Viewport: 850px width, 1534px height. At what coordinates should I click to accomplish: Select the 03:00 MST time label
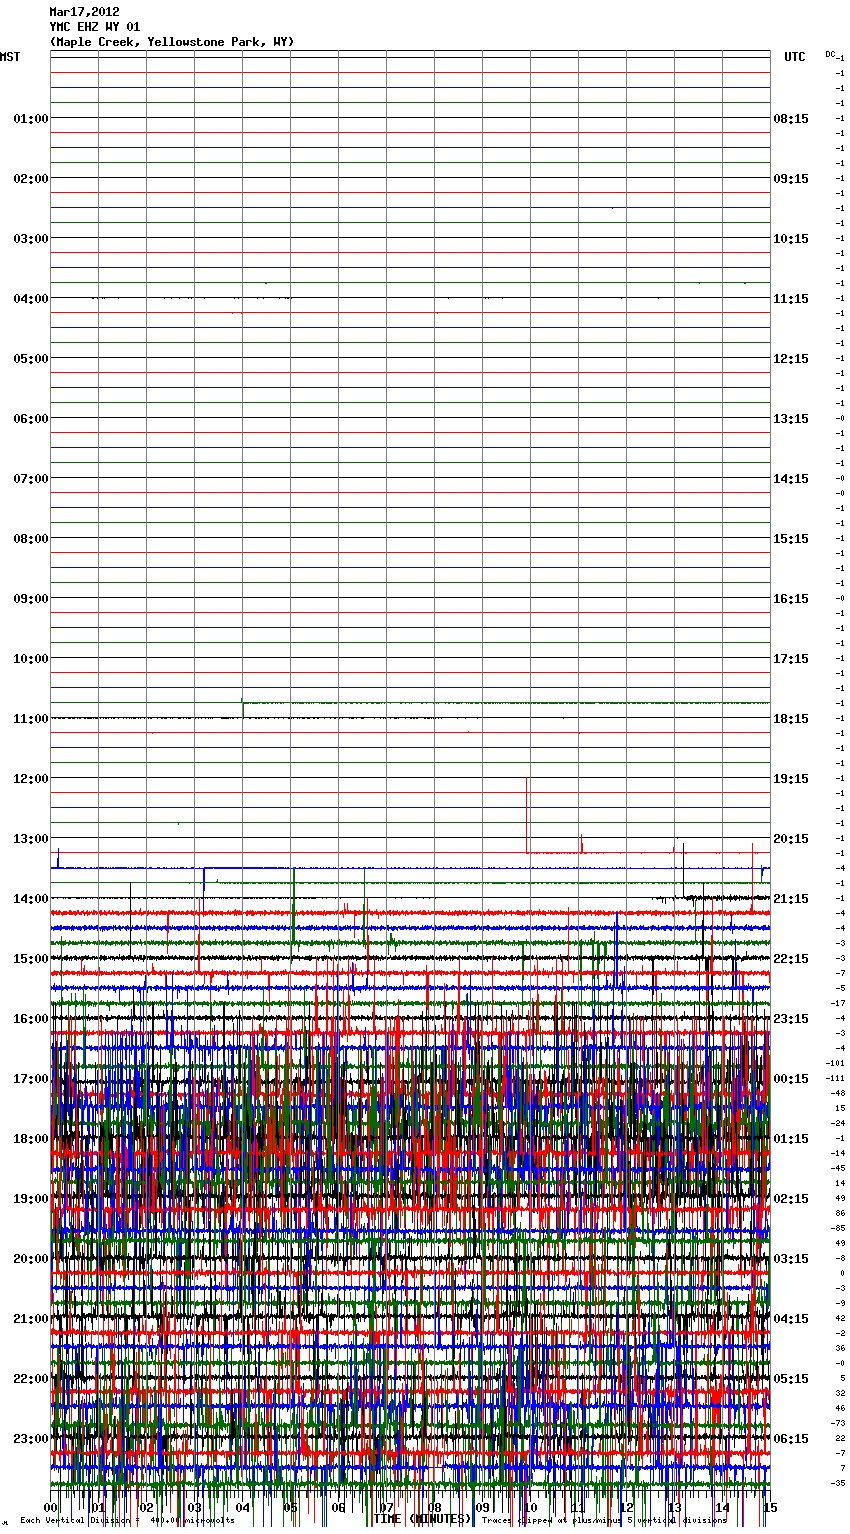click(x=30, y=239)
